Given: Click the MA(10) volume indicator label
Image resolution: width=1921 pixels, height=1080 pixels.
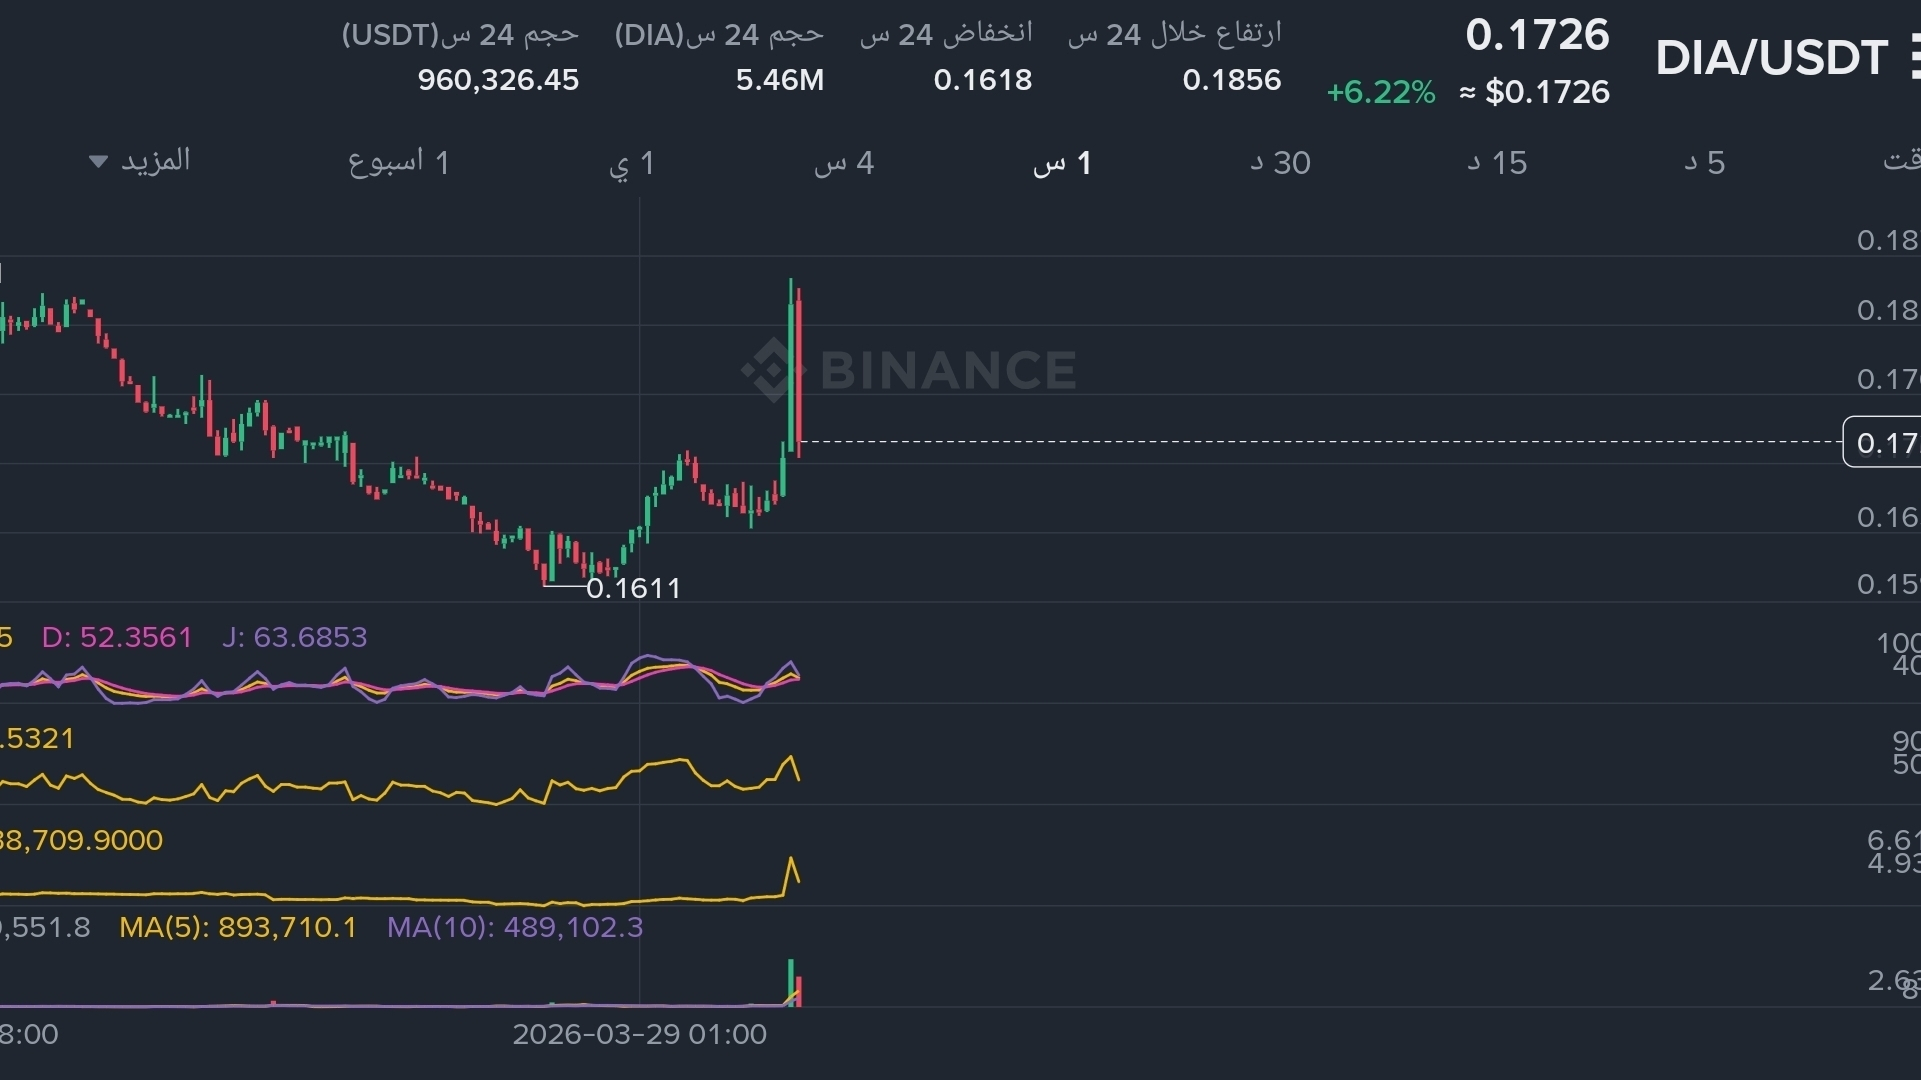Looking at the screenshot, I should (515, 927).
